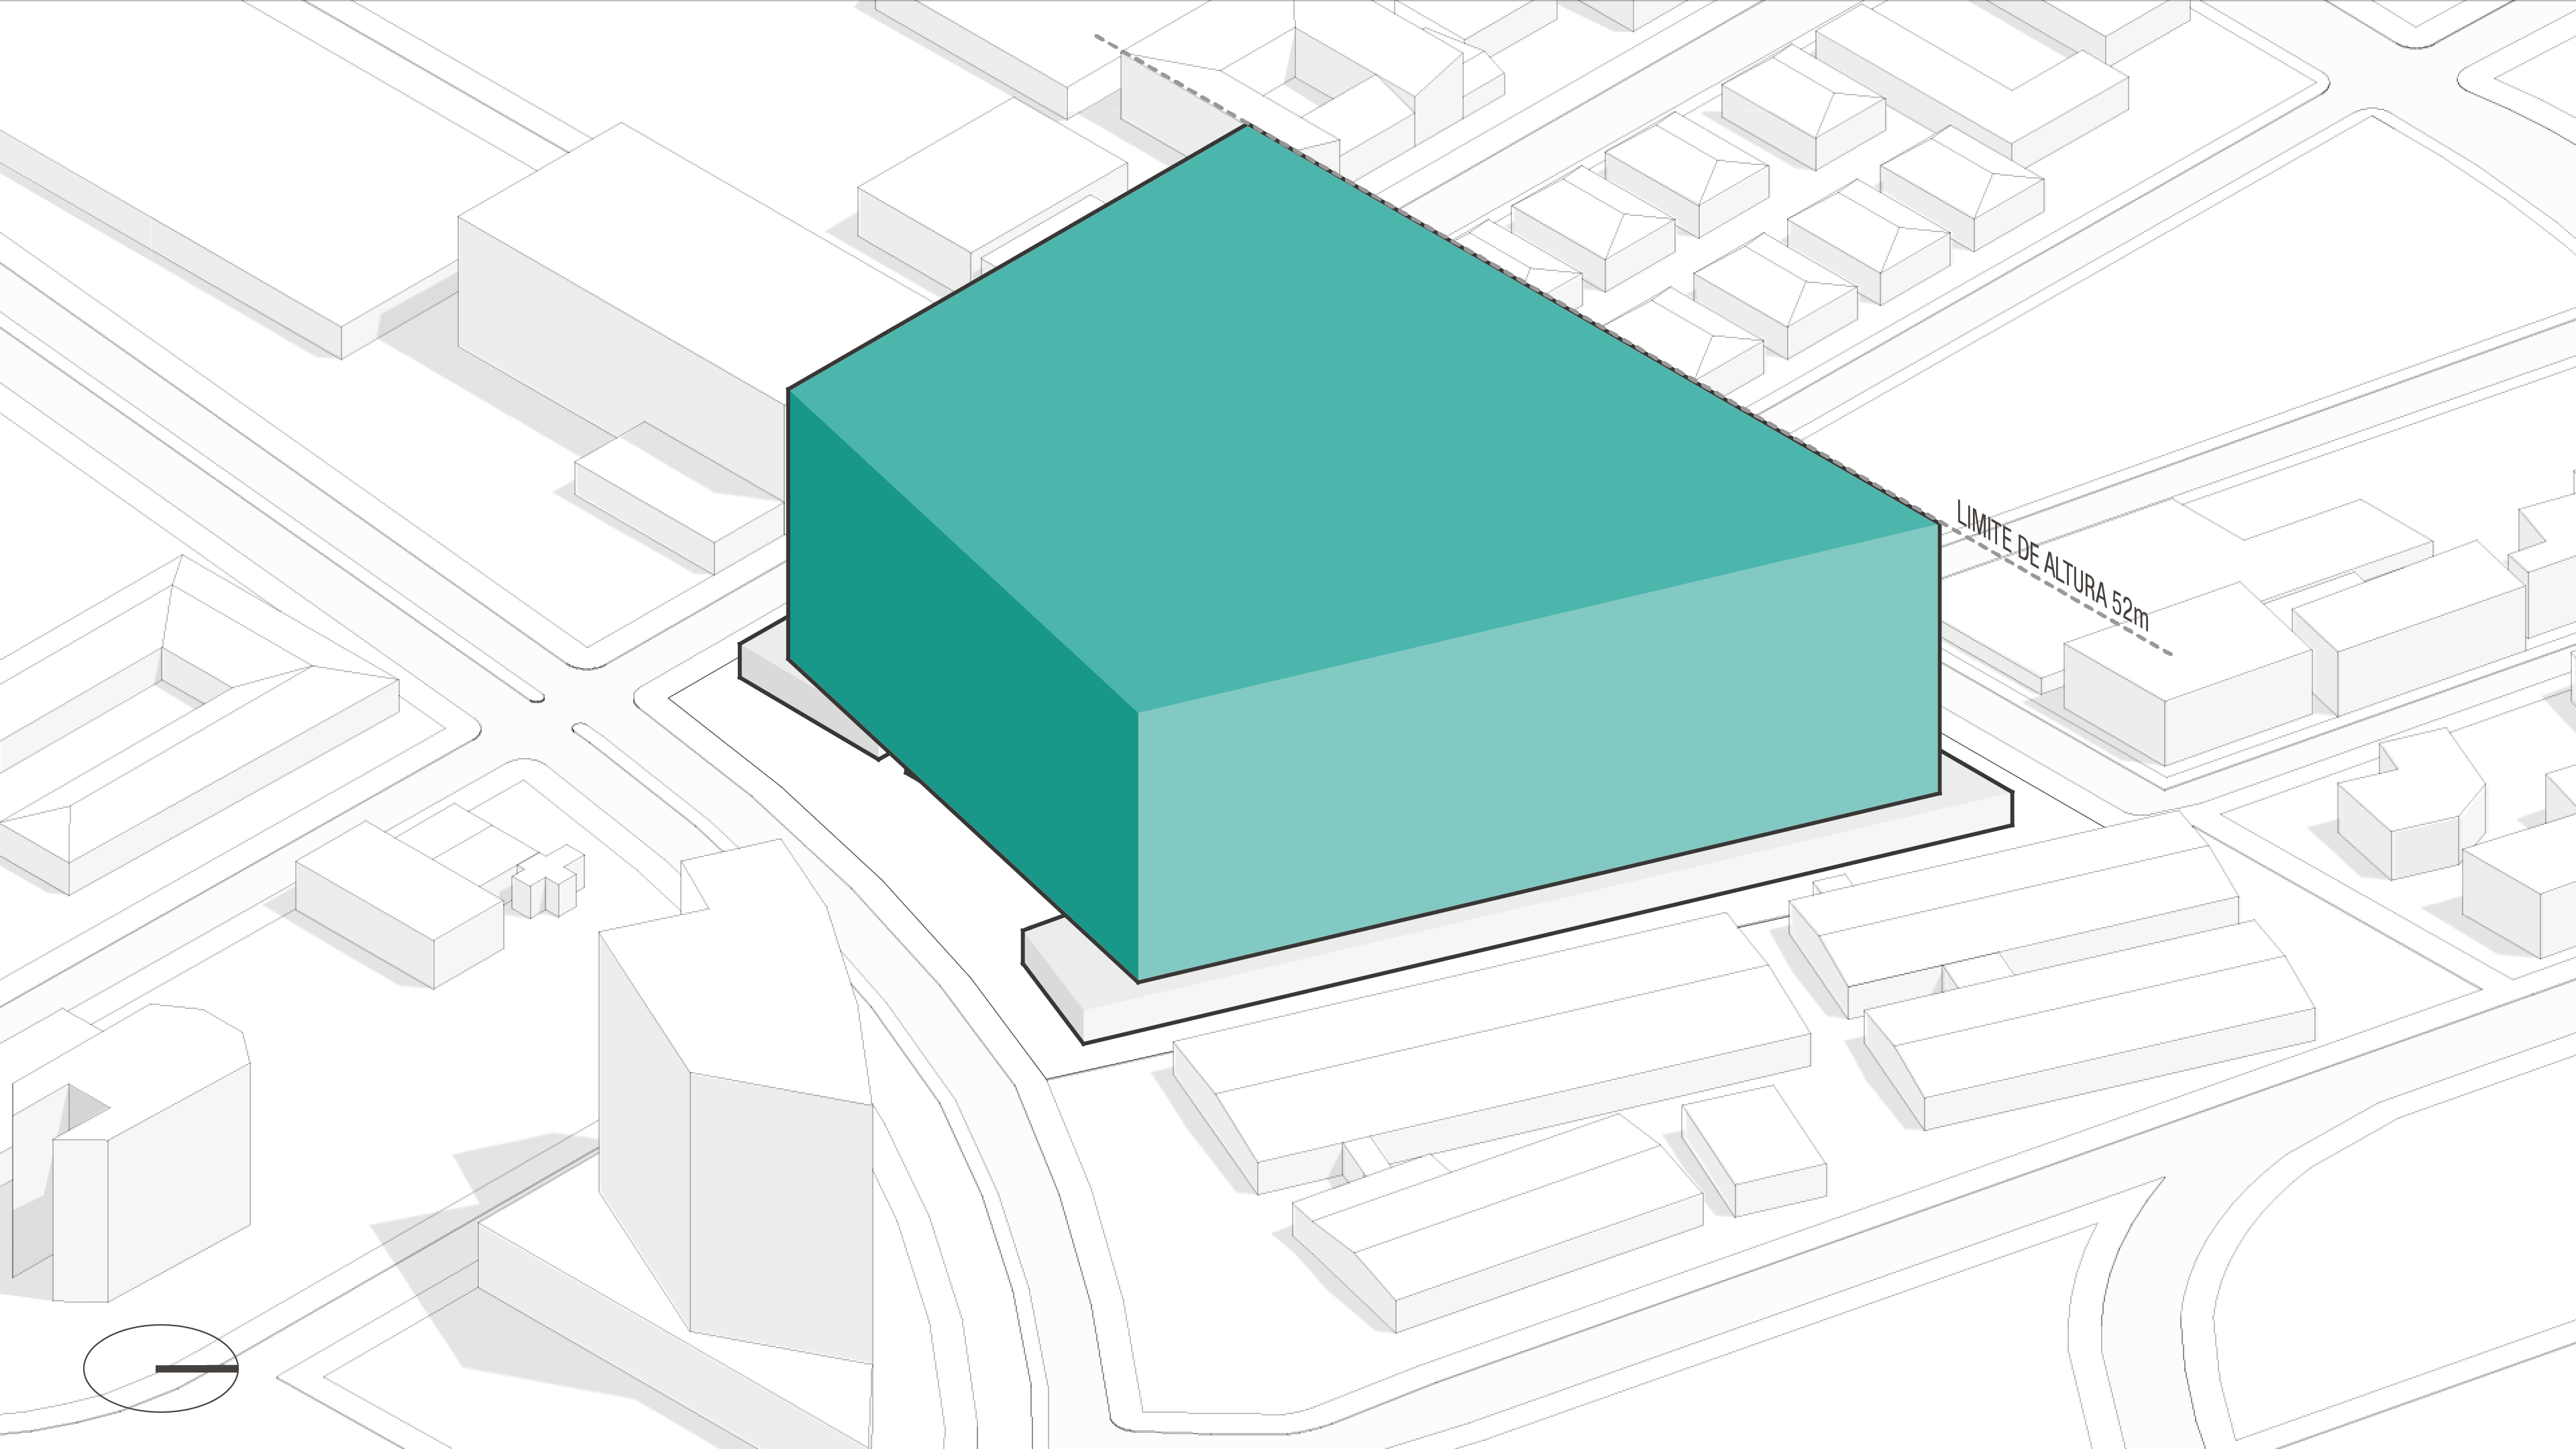Click the dark bar inside the compass

click(x=197, y=1368)
